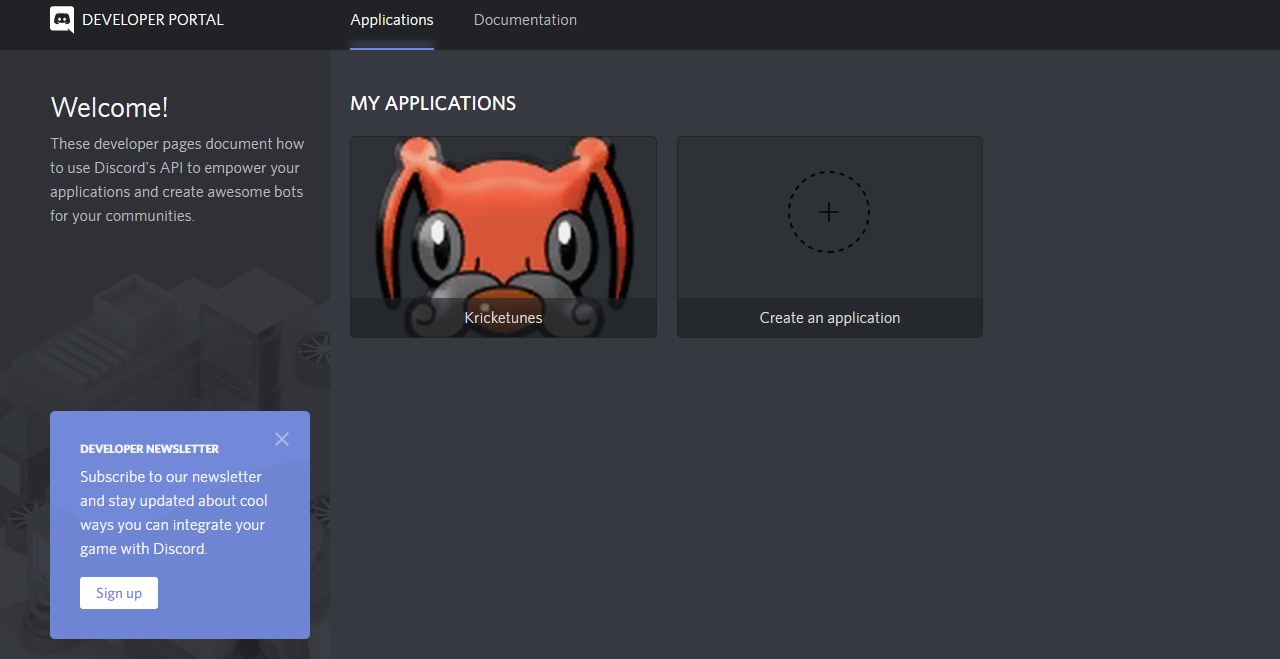The height and width of the screenshot is (659, 1280).
Task: Open the Documentation tab
Action: tap(525, 20)
